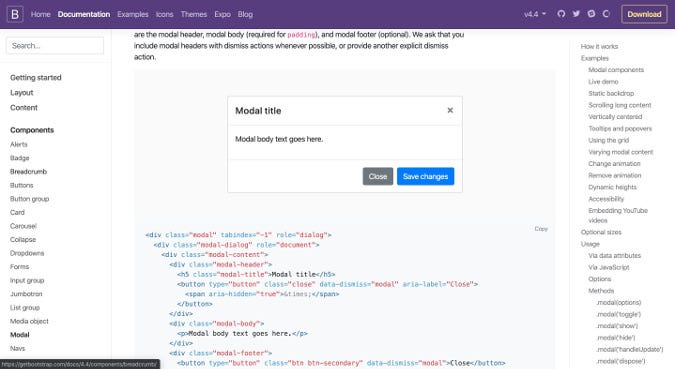Open Examples in navbar
The height and width of the screenshot is (369, 675).
coord(133,14)
